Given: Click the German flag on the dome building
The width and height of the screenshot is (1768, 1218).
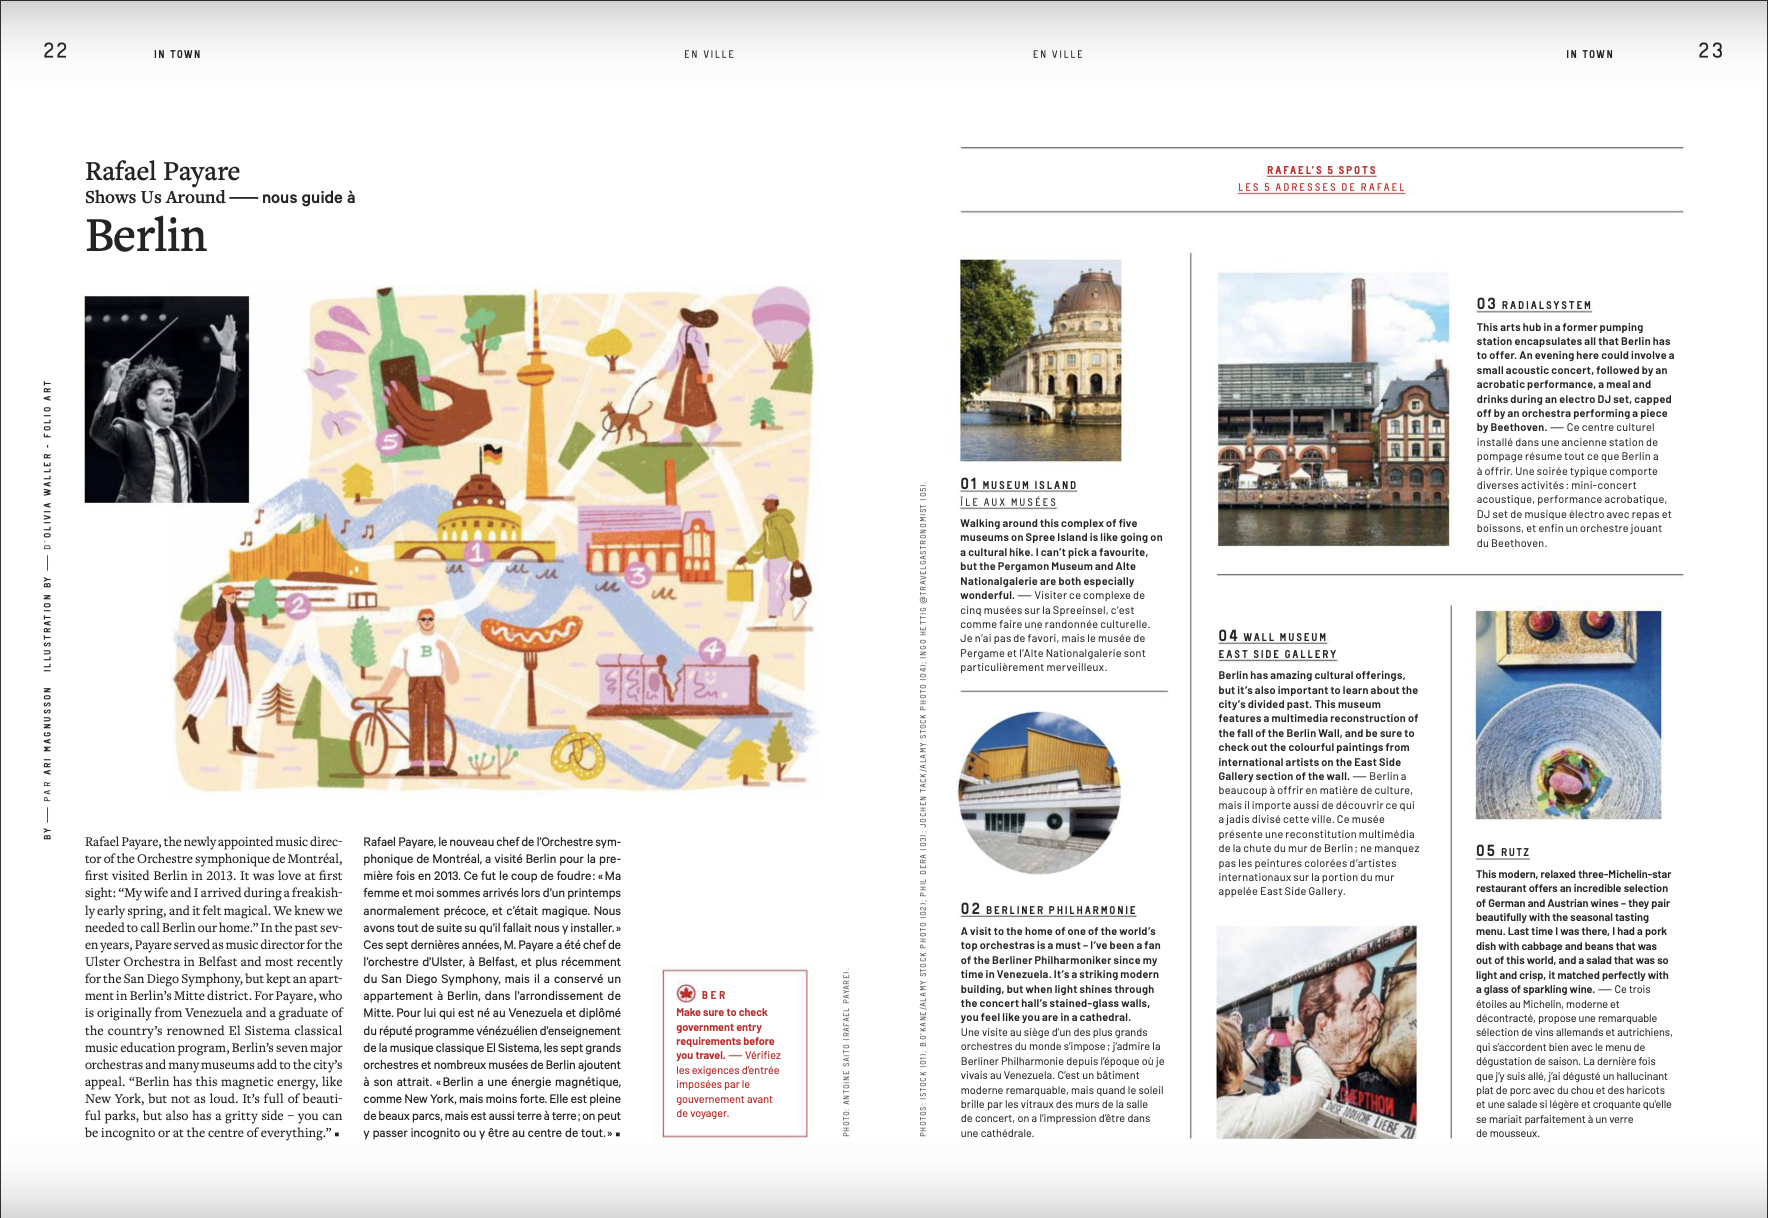Looking at the screenshot, I should [493, 457].
